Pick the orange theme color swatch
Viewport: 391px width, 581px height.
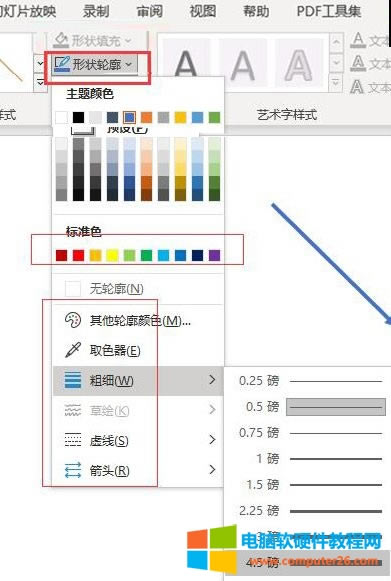click(x=146, y=117)
